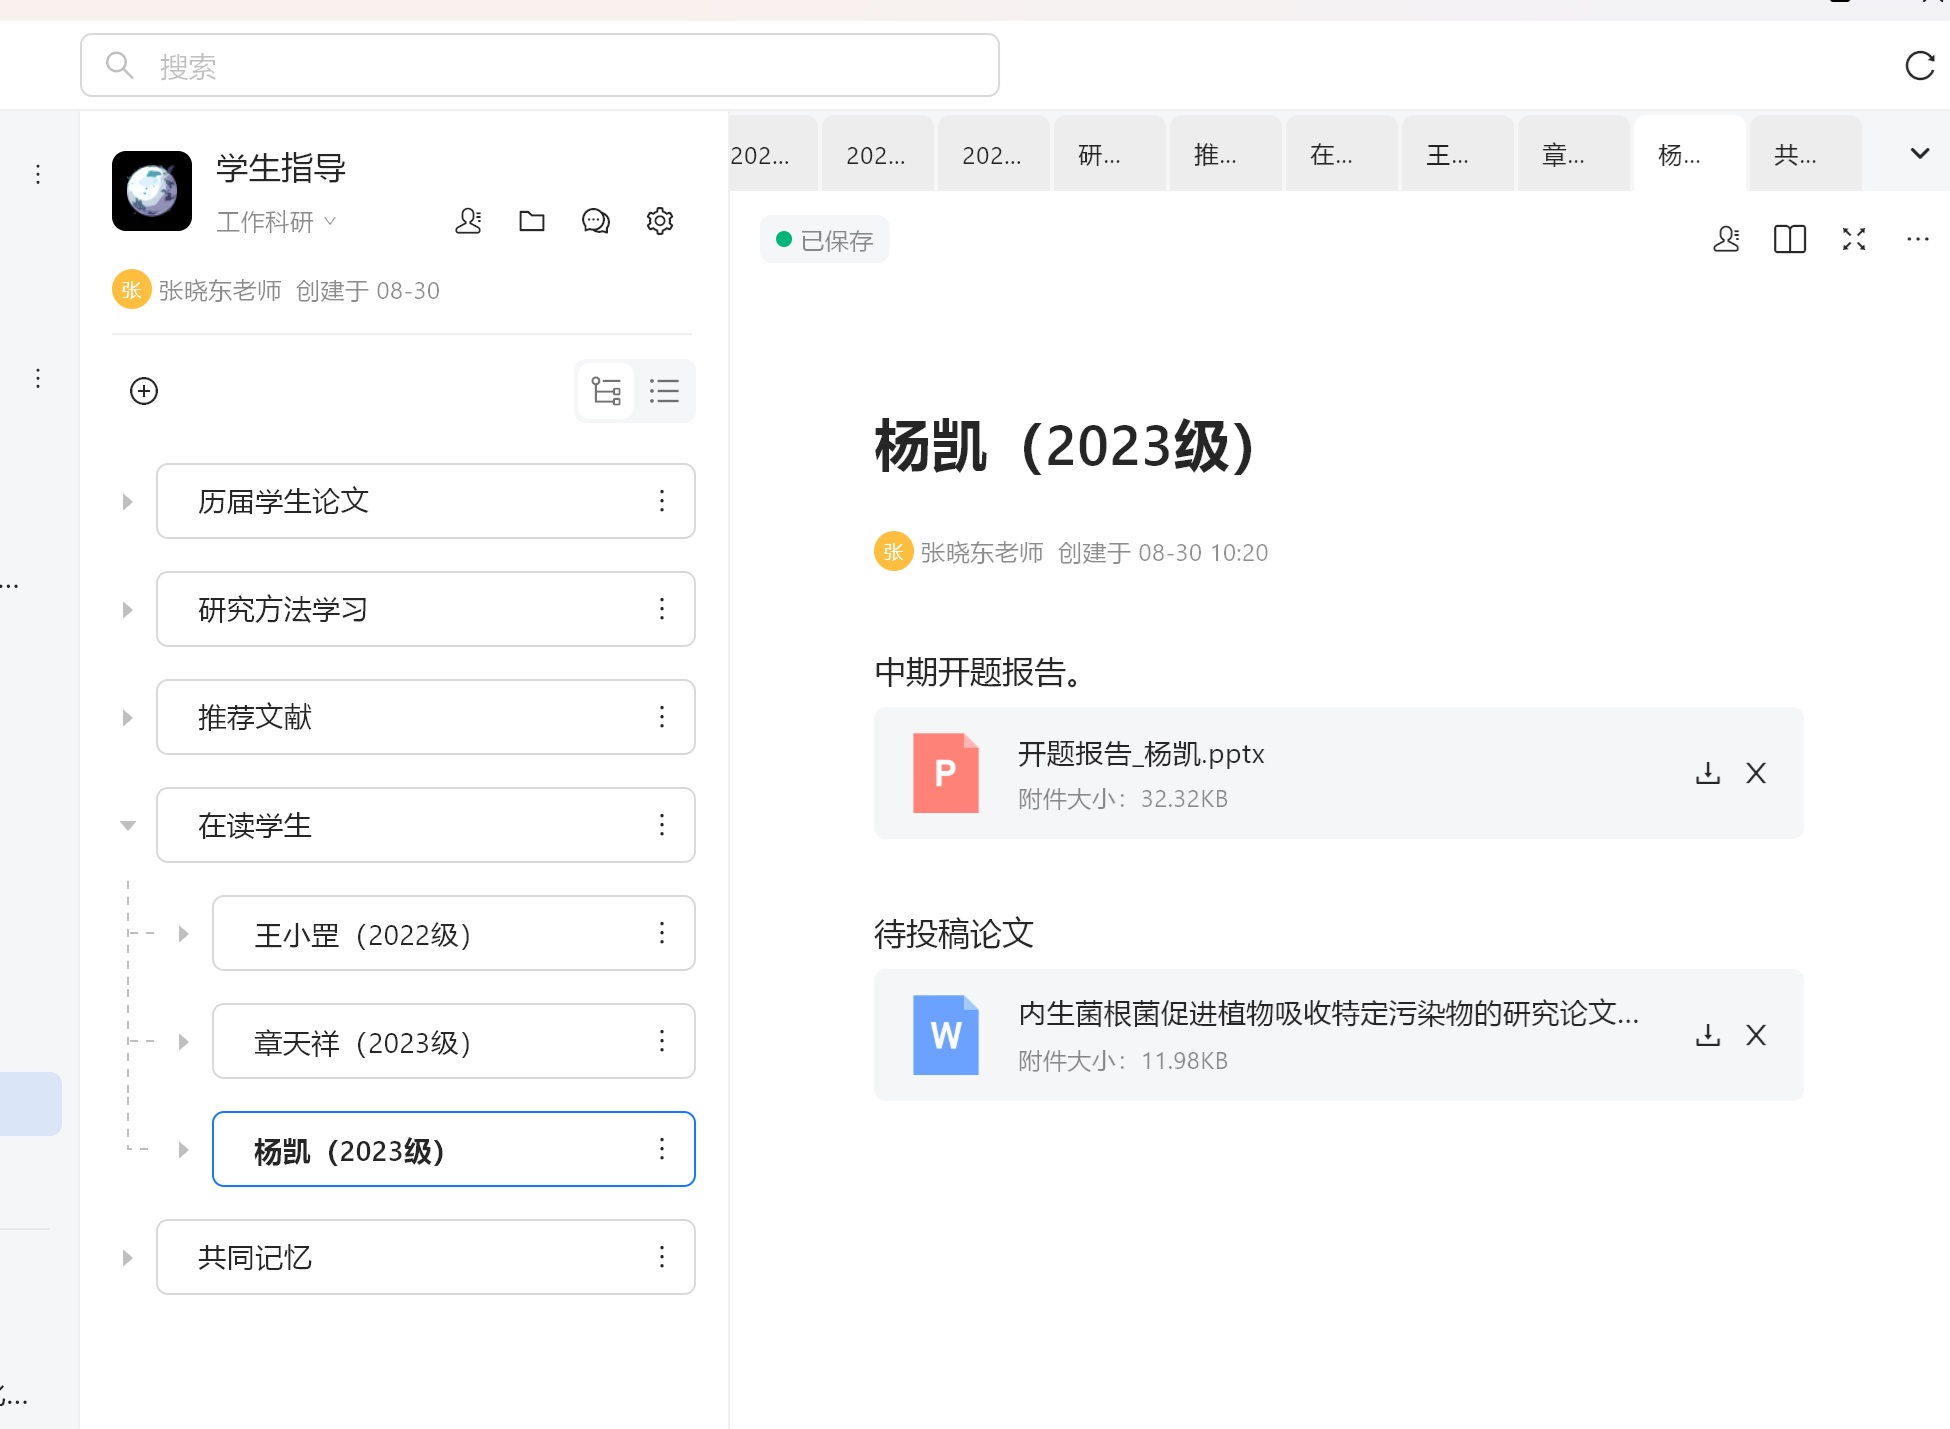Switch to tree outline view
Viewport: 1950px width, 1429px height.
pos(606,391)
